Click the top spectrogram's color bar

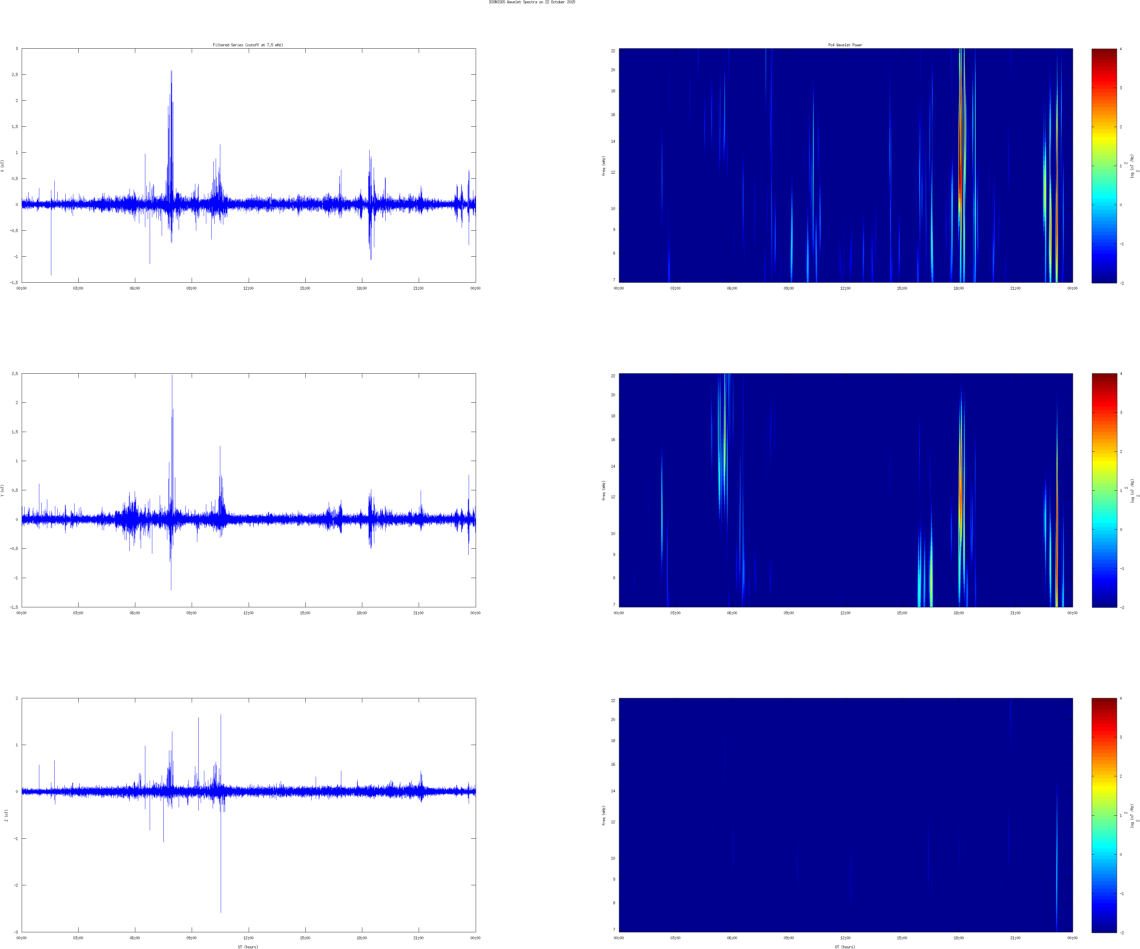1104,165
